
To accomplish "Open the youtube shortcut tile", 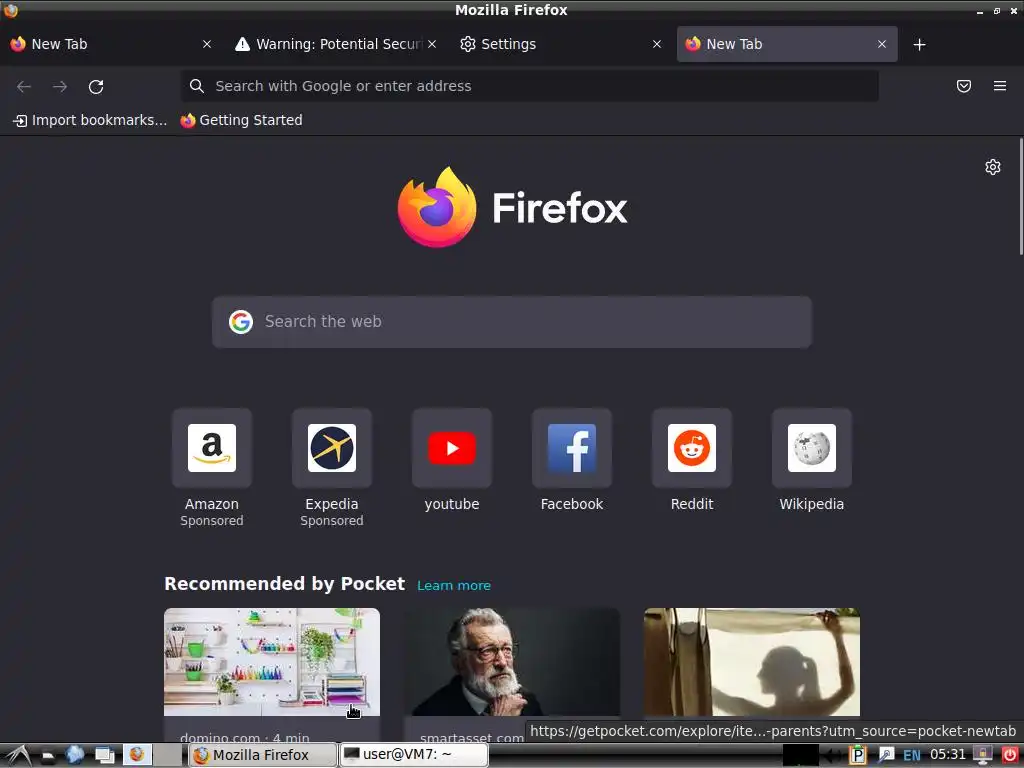I will pyautogui.click(x=452, y=448).
